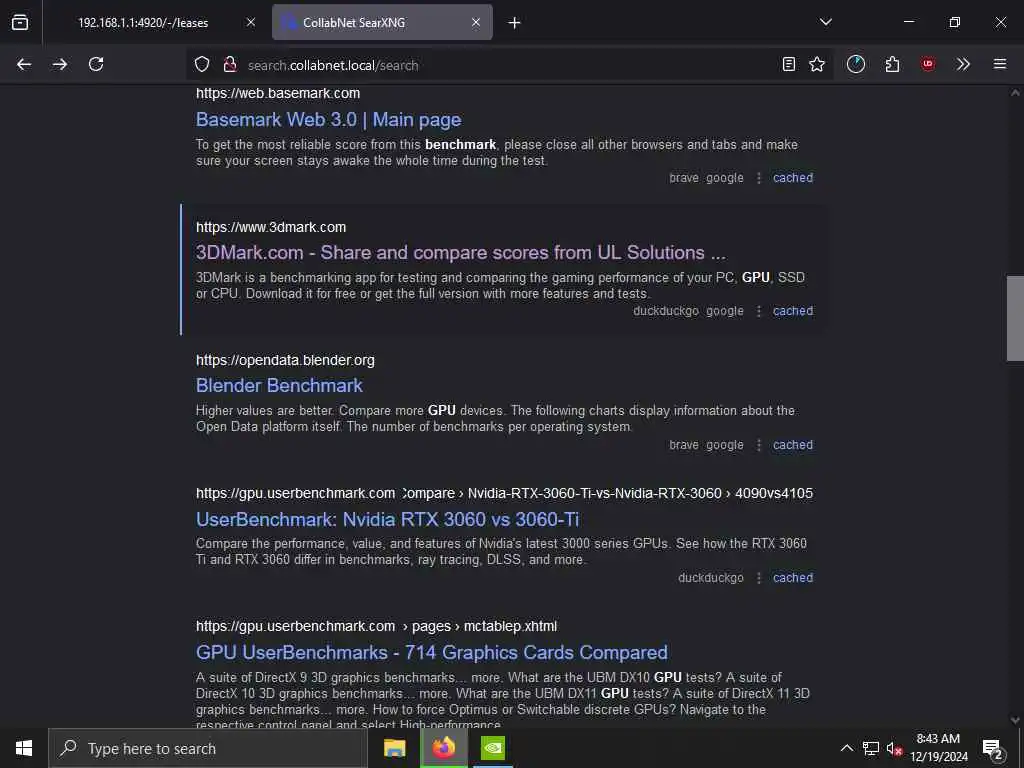Click the scrollbar down arrow
1024x768 pixels.
[x=1015, y=720]
